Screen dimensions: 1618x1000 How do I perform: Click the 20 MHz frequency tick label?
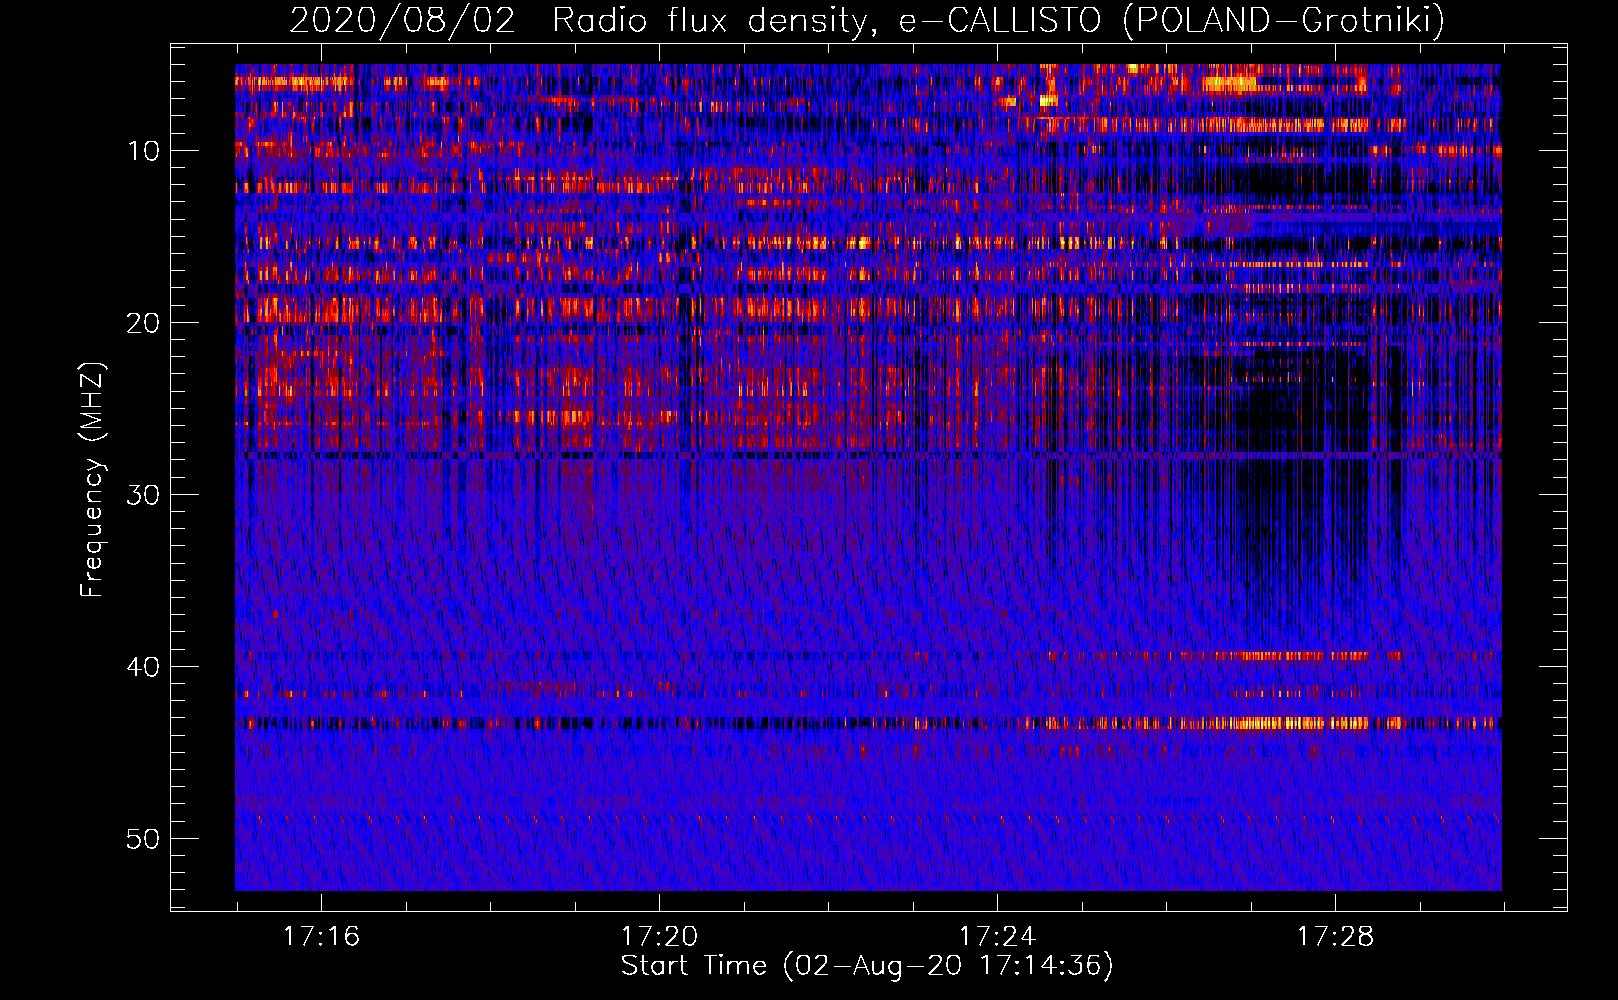click(144, 323)
